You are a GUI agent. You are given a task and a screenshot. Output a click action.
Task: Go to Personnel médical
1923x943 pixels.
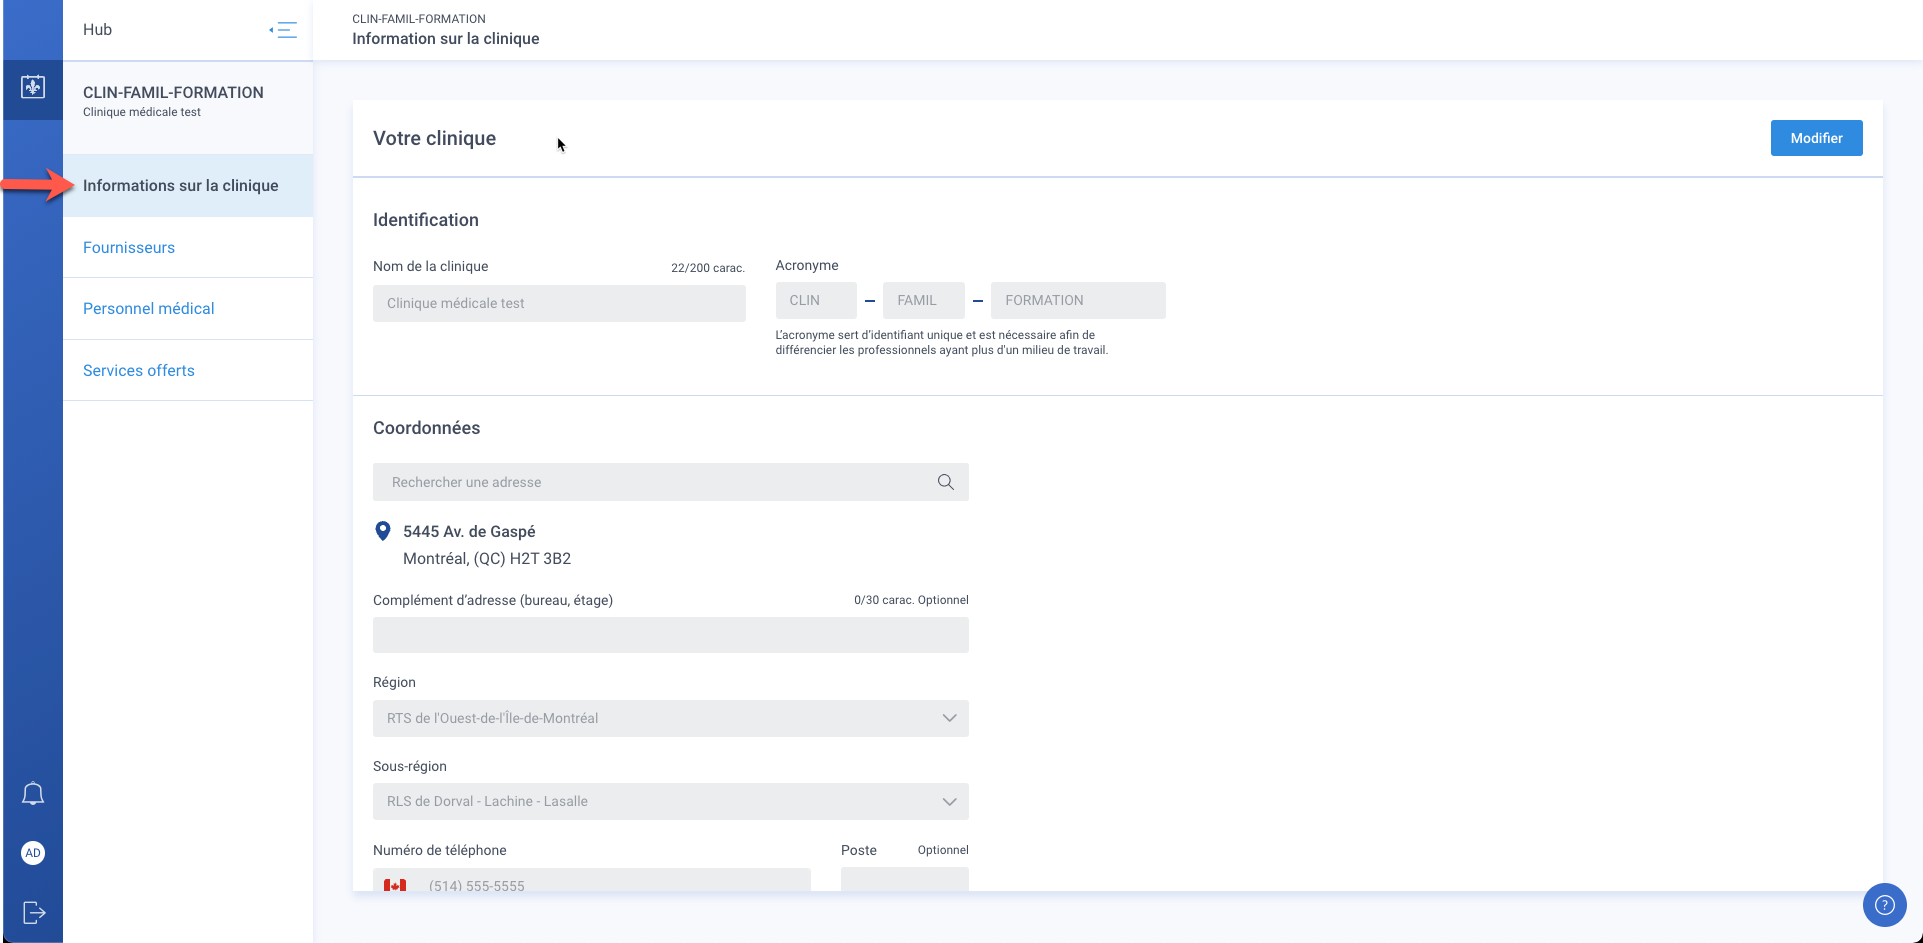tap(188, 309)
